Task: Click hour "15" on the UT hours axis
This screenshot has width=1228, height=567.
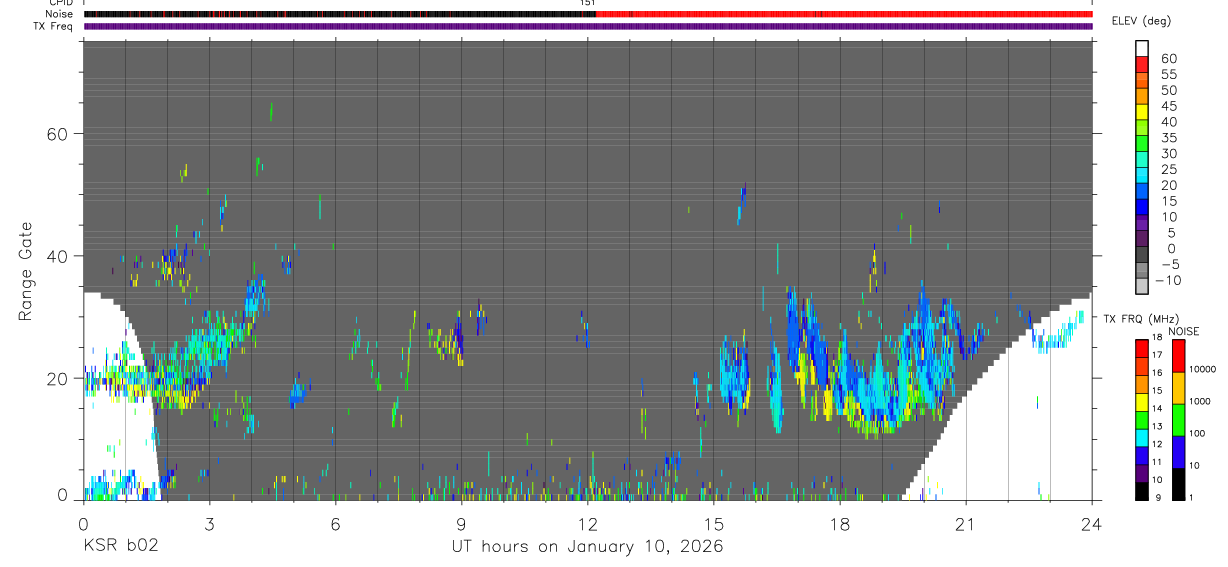Action: [714, 523]
